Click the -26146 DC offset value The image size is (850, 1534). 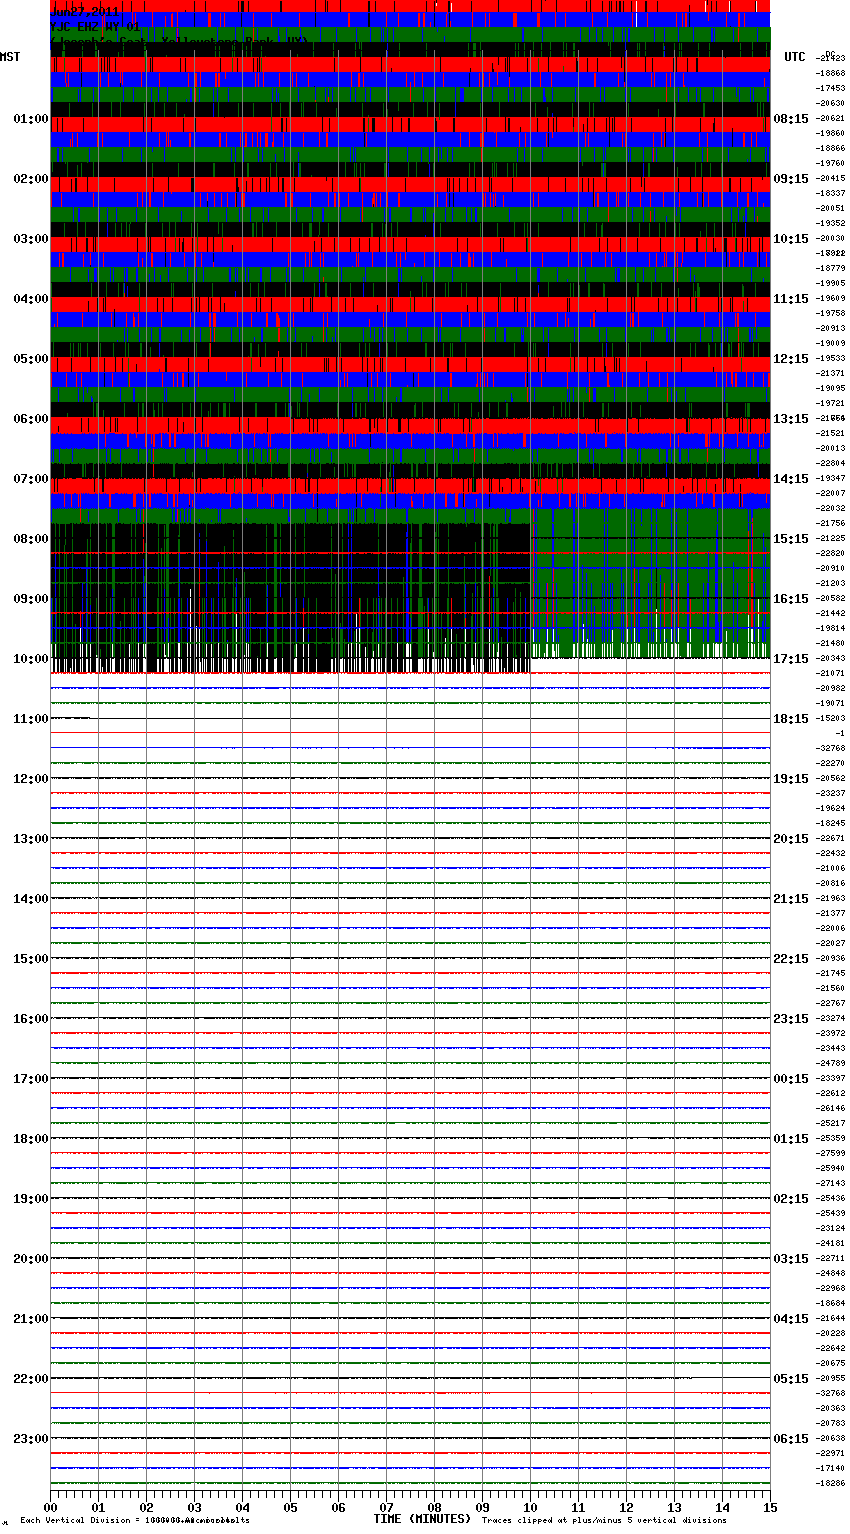coord(831,1109)
